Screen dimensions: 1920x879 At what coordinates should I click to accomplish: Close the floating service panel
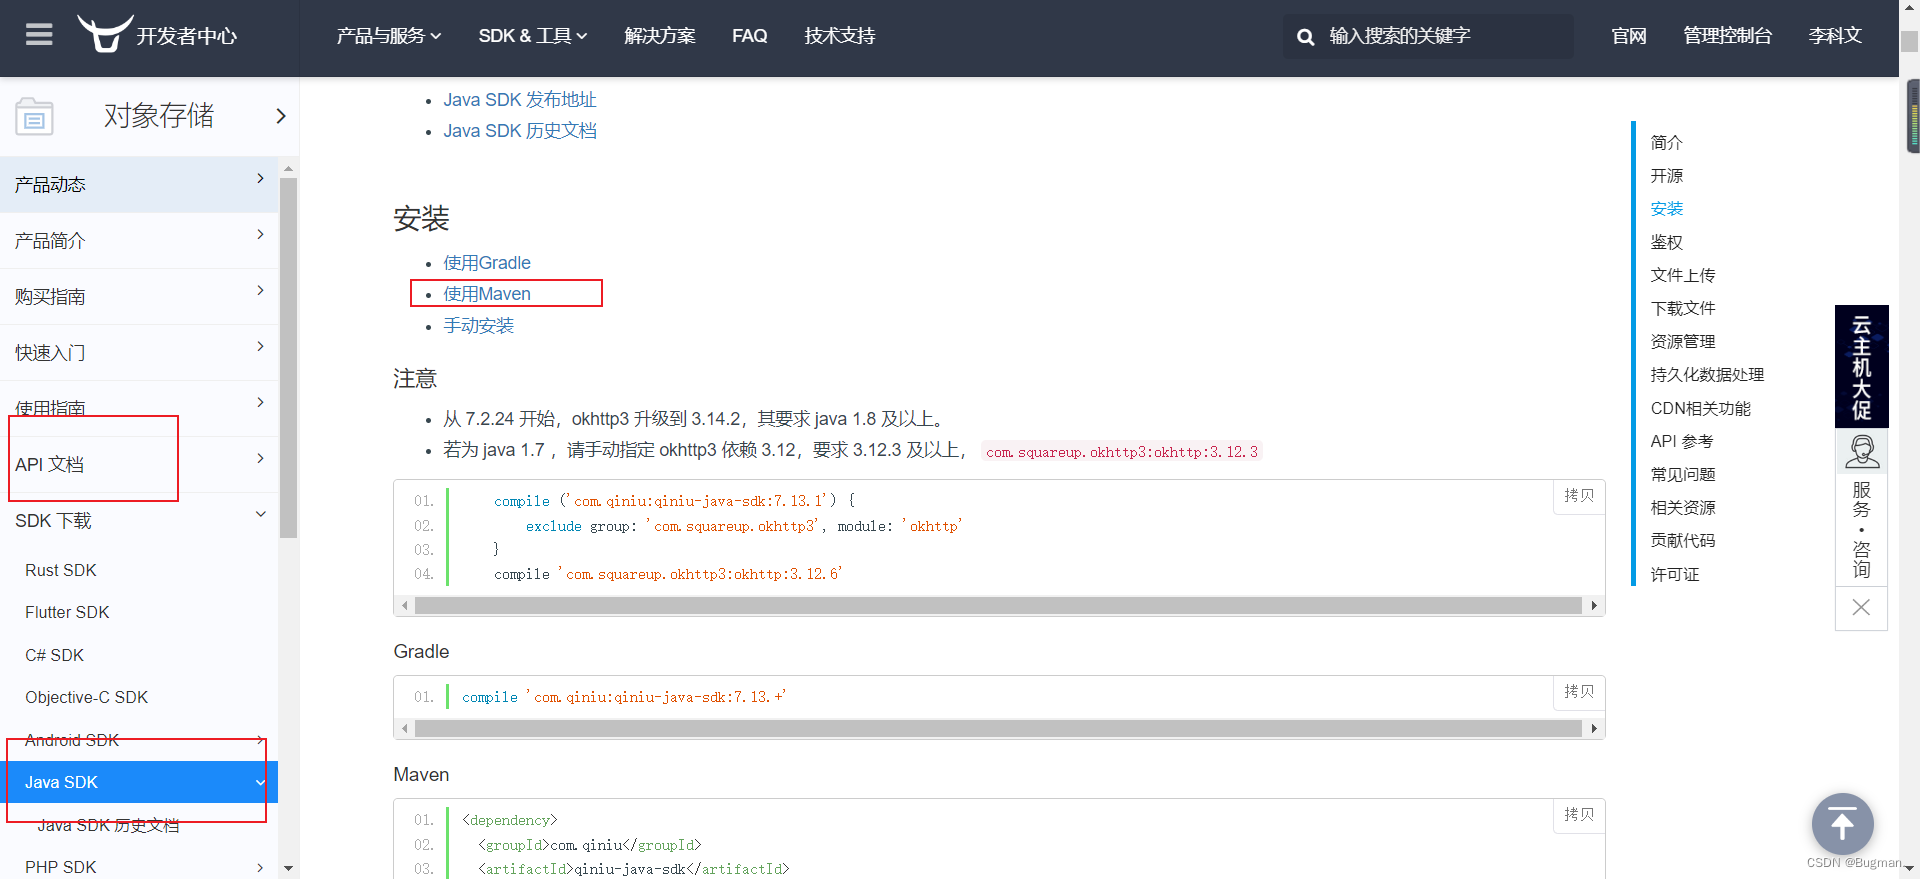(x=1861, y=607)
